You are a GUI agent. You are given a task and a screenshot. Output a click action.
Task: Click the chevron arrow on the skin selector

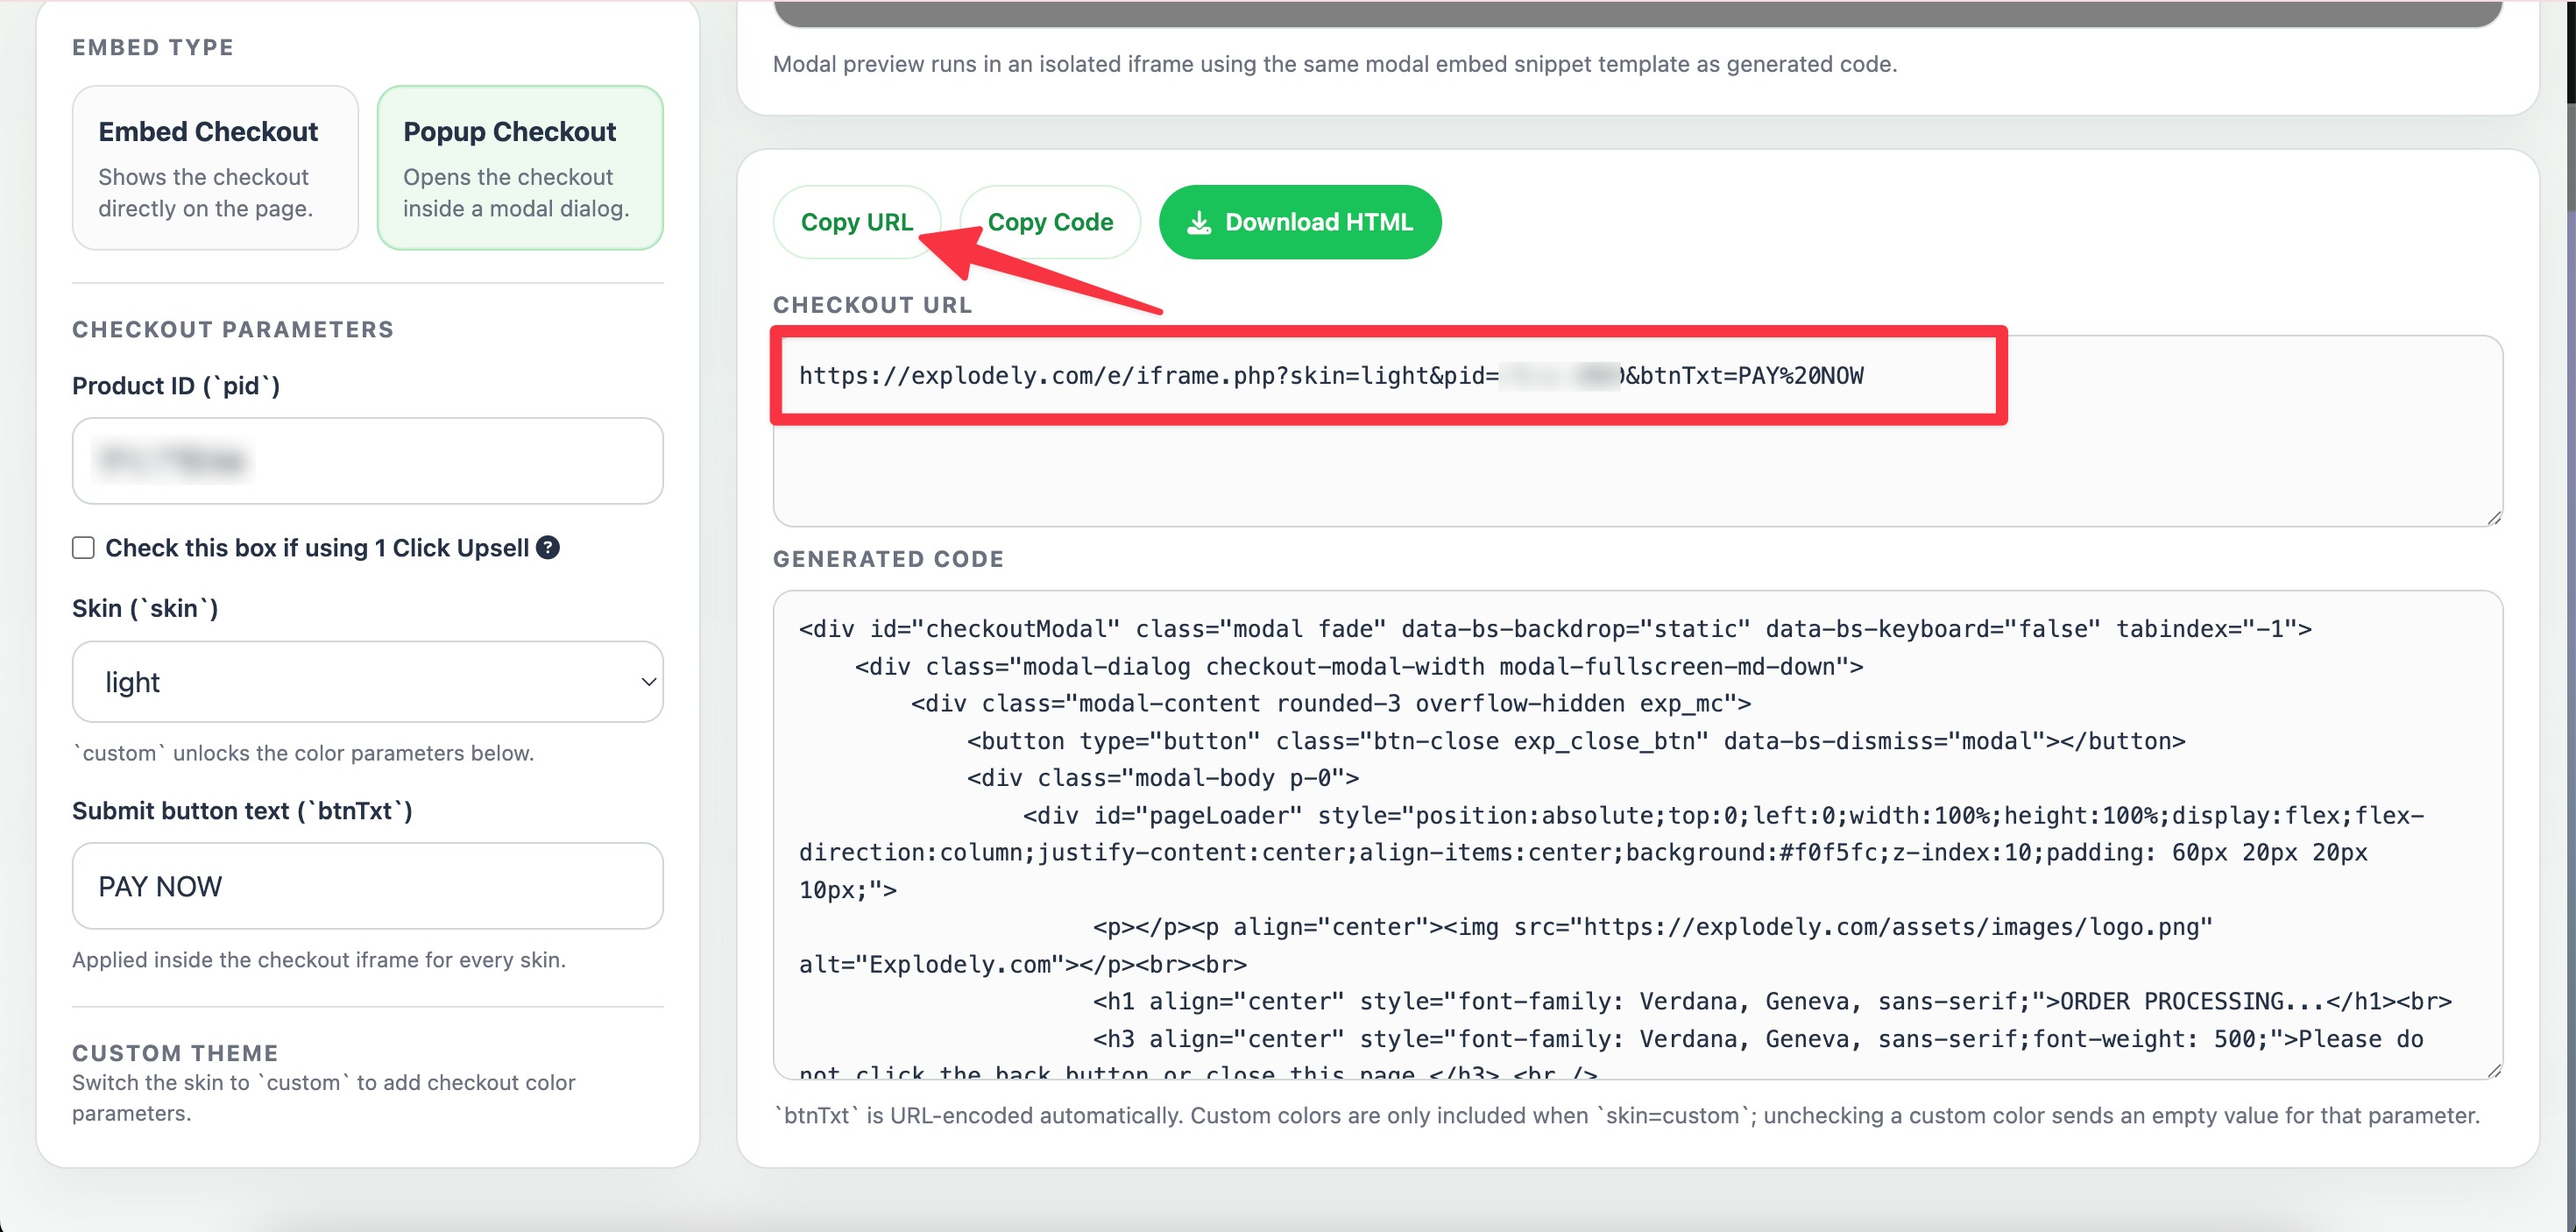click(x=648, y=682)
